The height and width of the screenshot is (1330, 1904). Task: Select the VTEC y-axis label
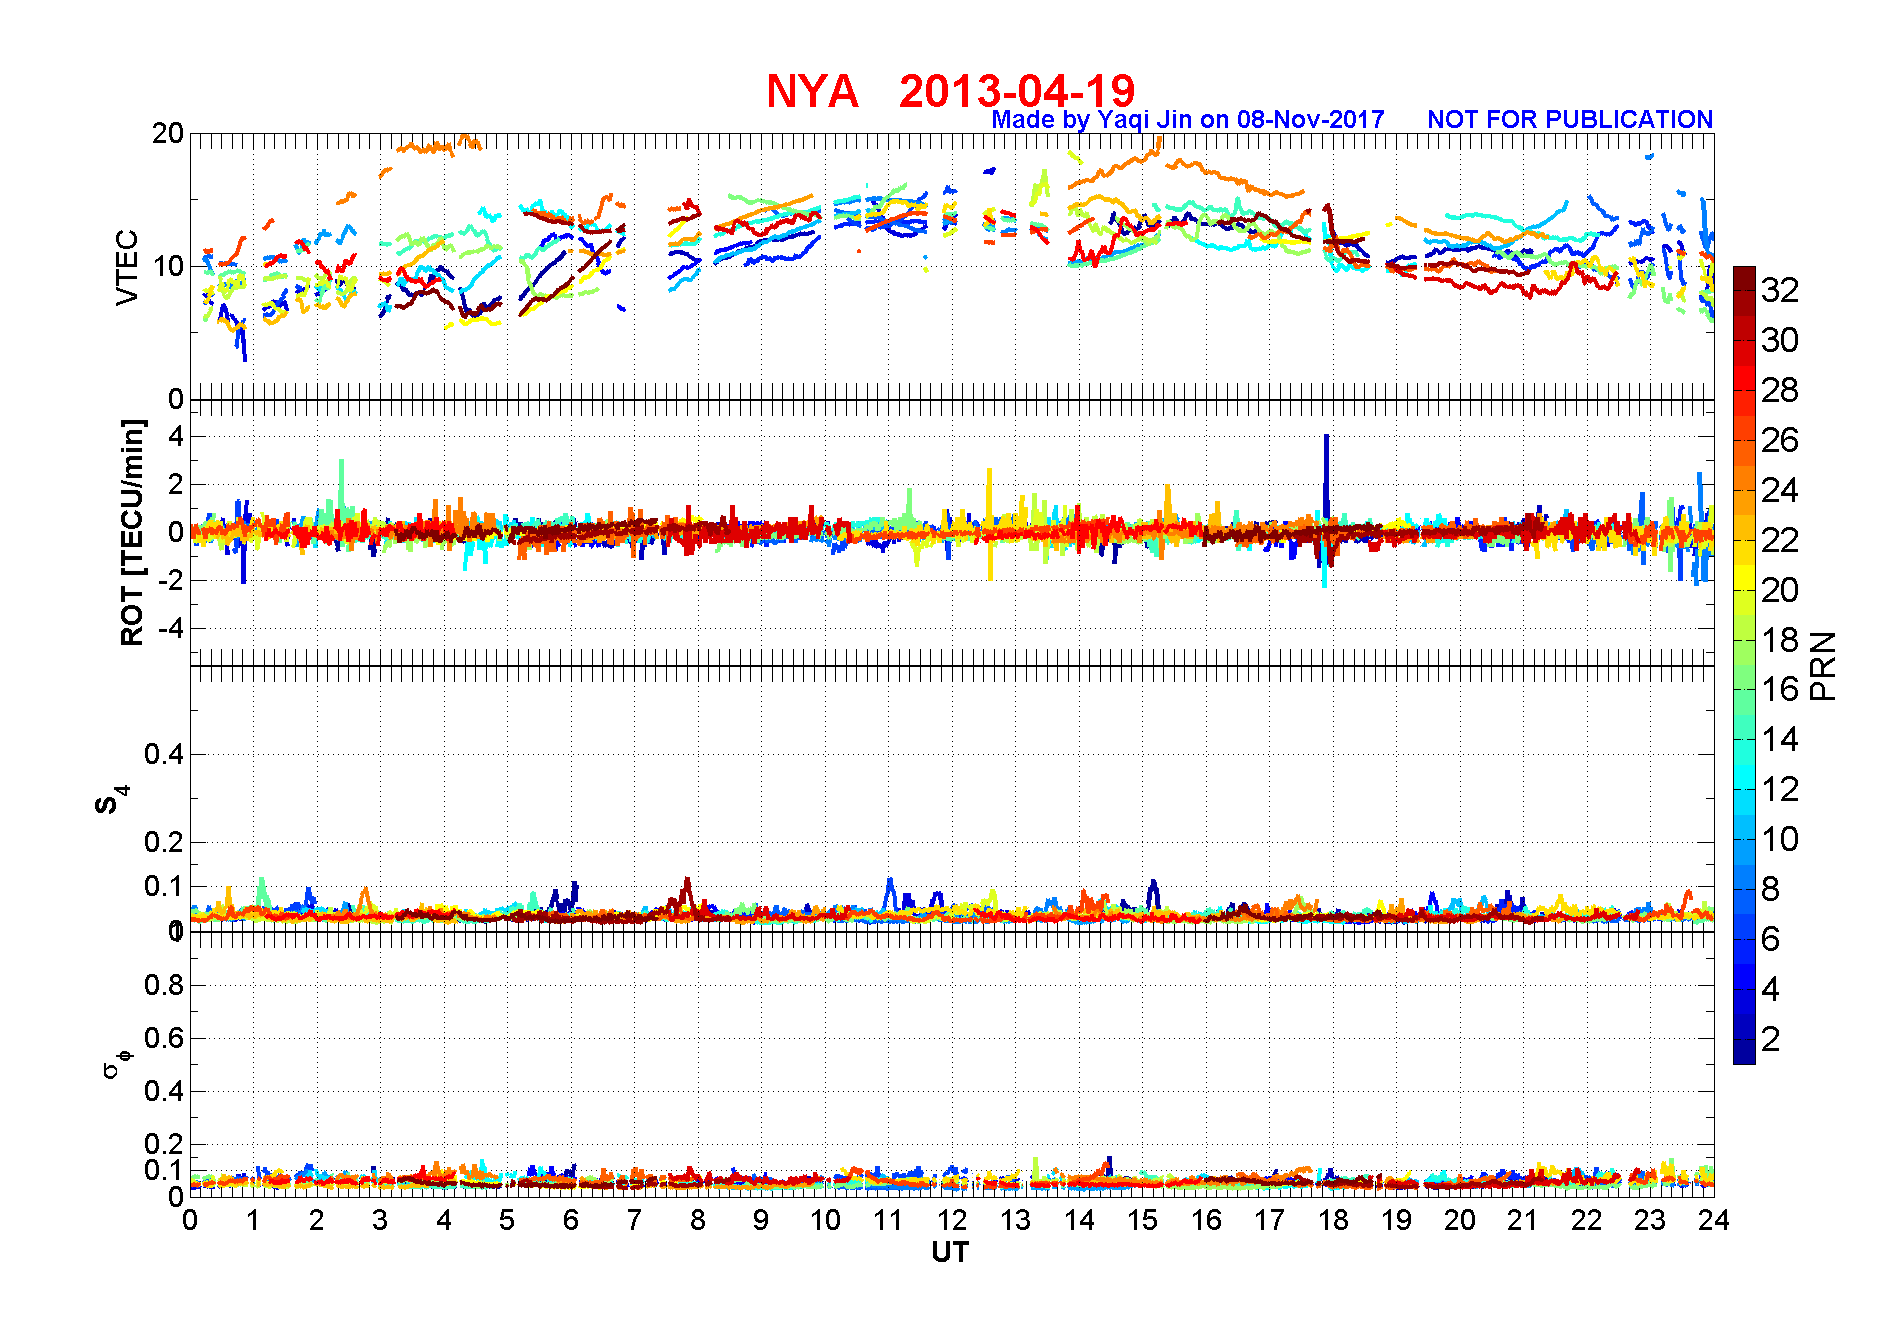pyautogui.click(x=127, y=267)
